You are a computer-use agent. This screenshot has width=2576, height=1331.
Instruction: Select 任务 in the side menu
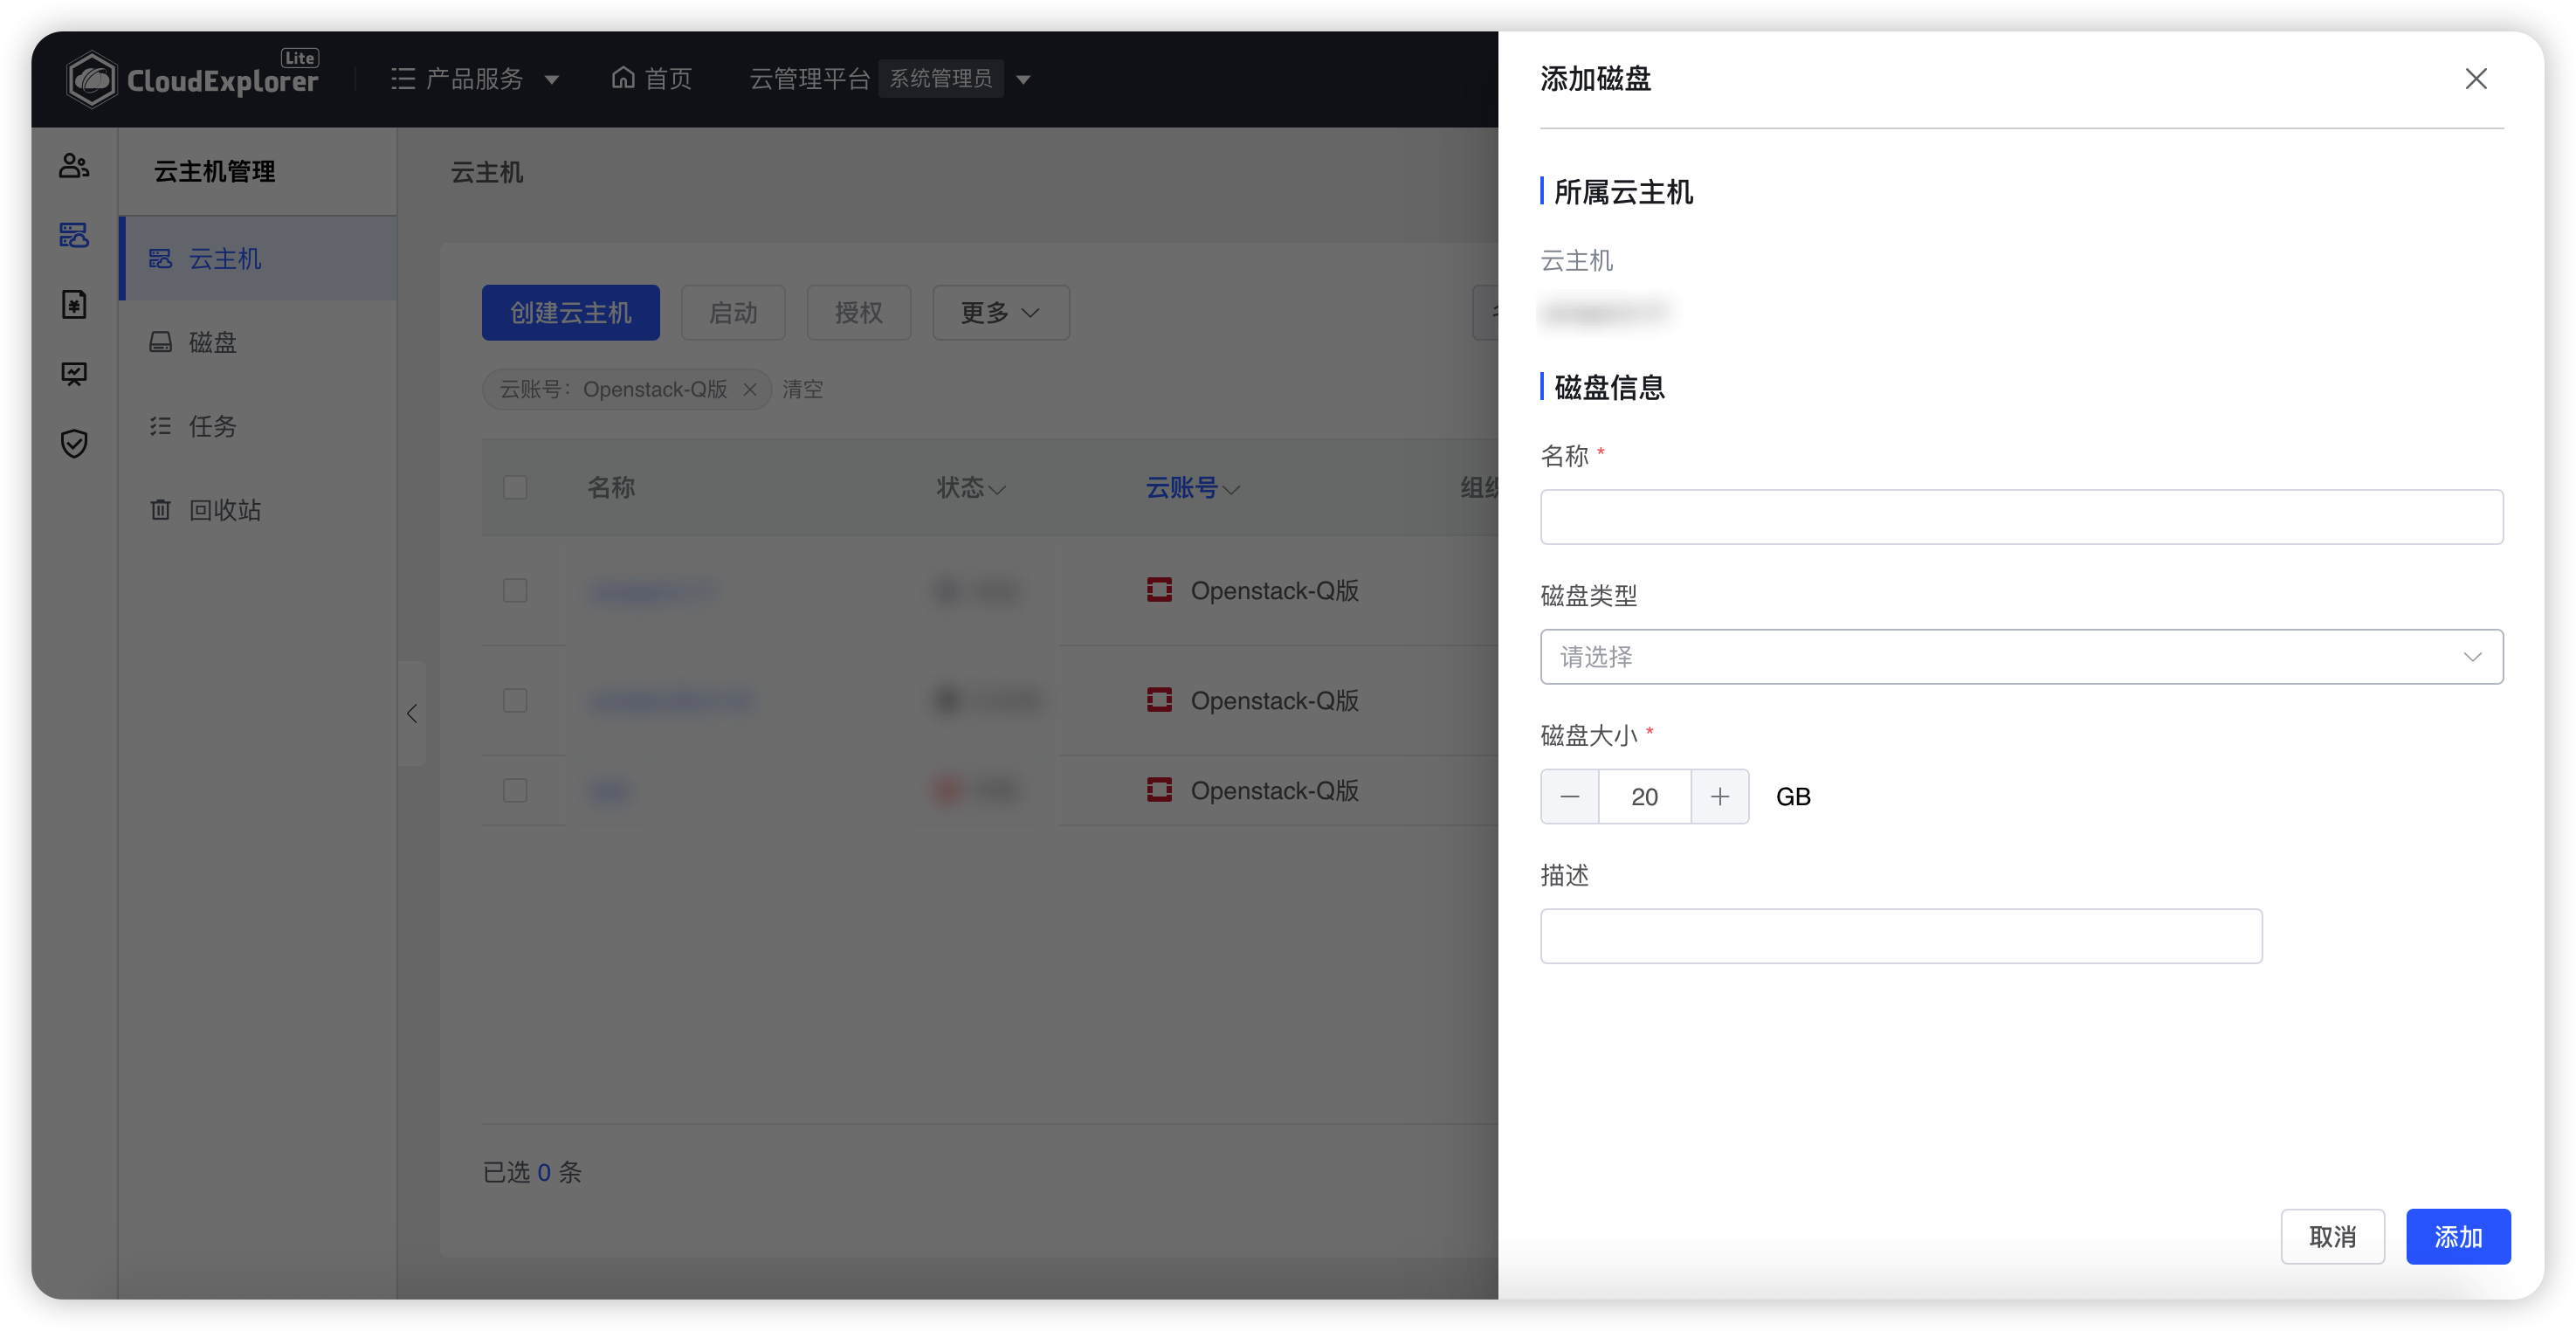point(258,426)
